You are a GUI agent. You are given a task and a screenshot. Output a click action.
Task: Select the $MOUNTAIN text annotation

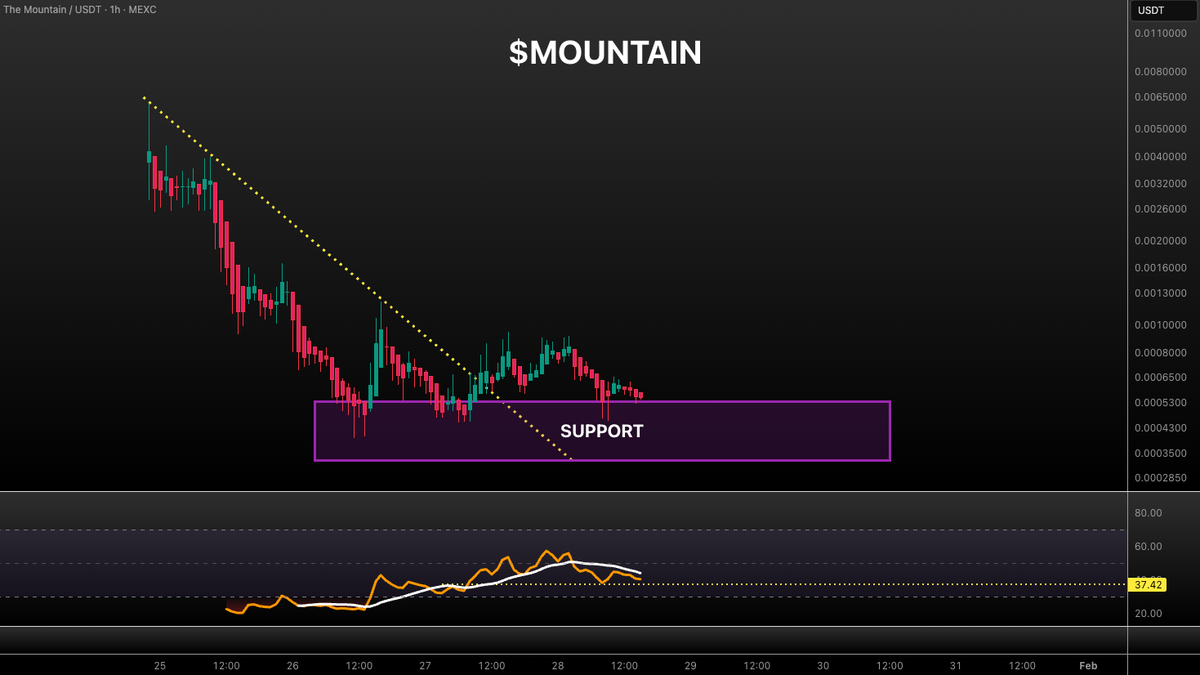[x=605, y=53]
